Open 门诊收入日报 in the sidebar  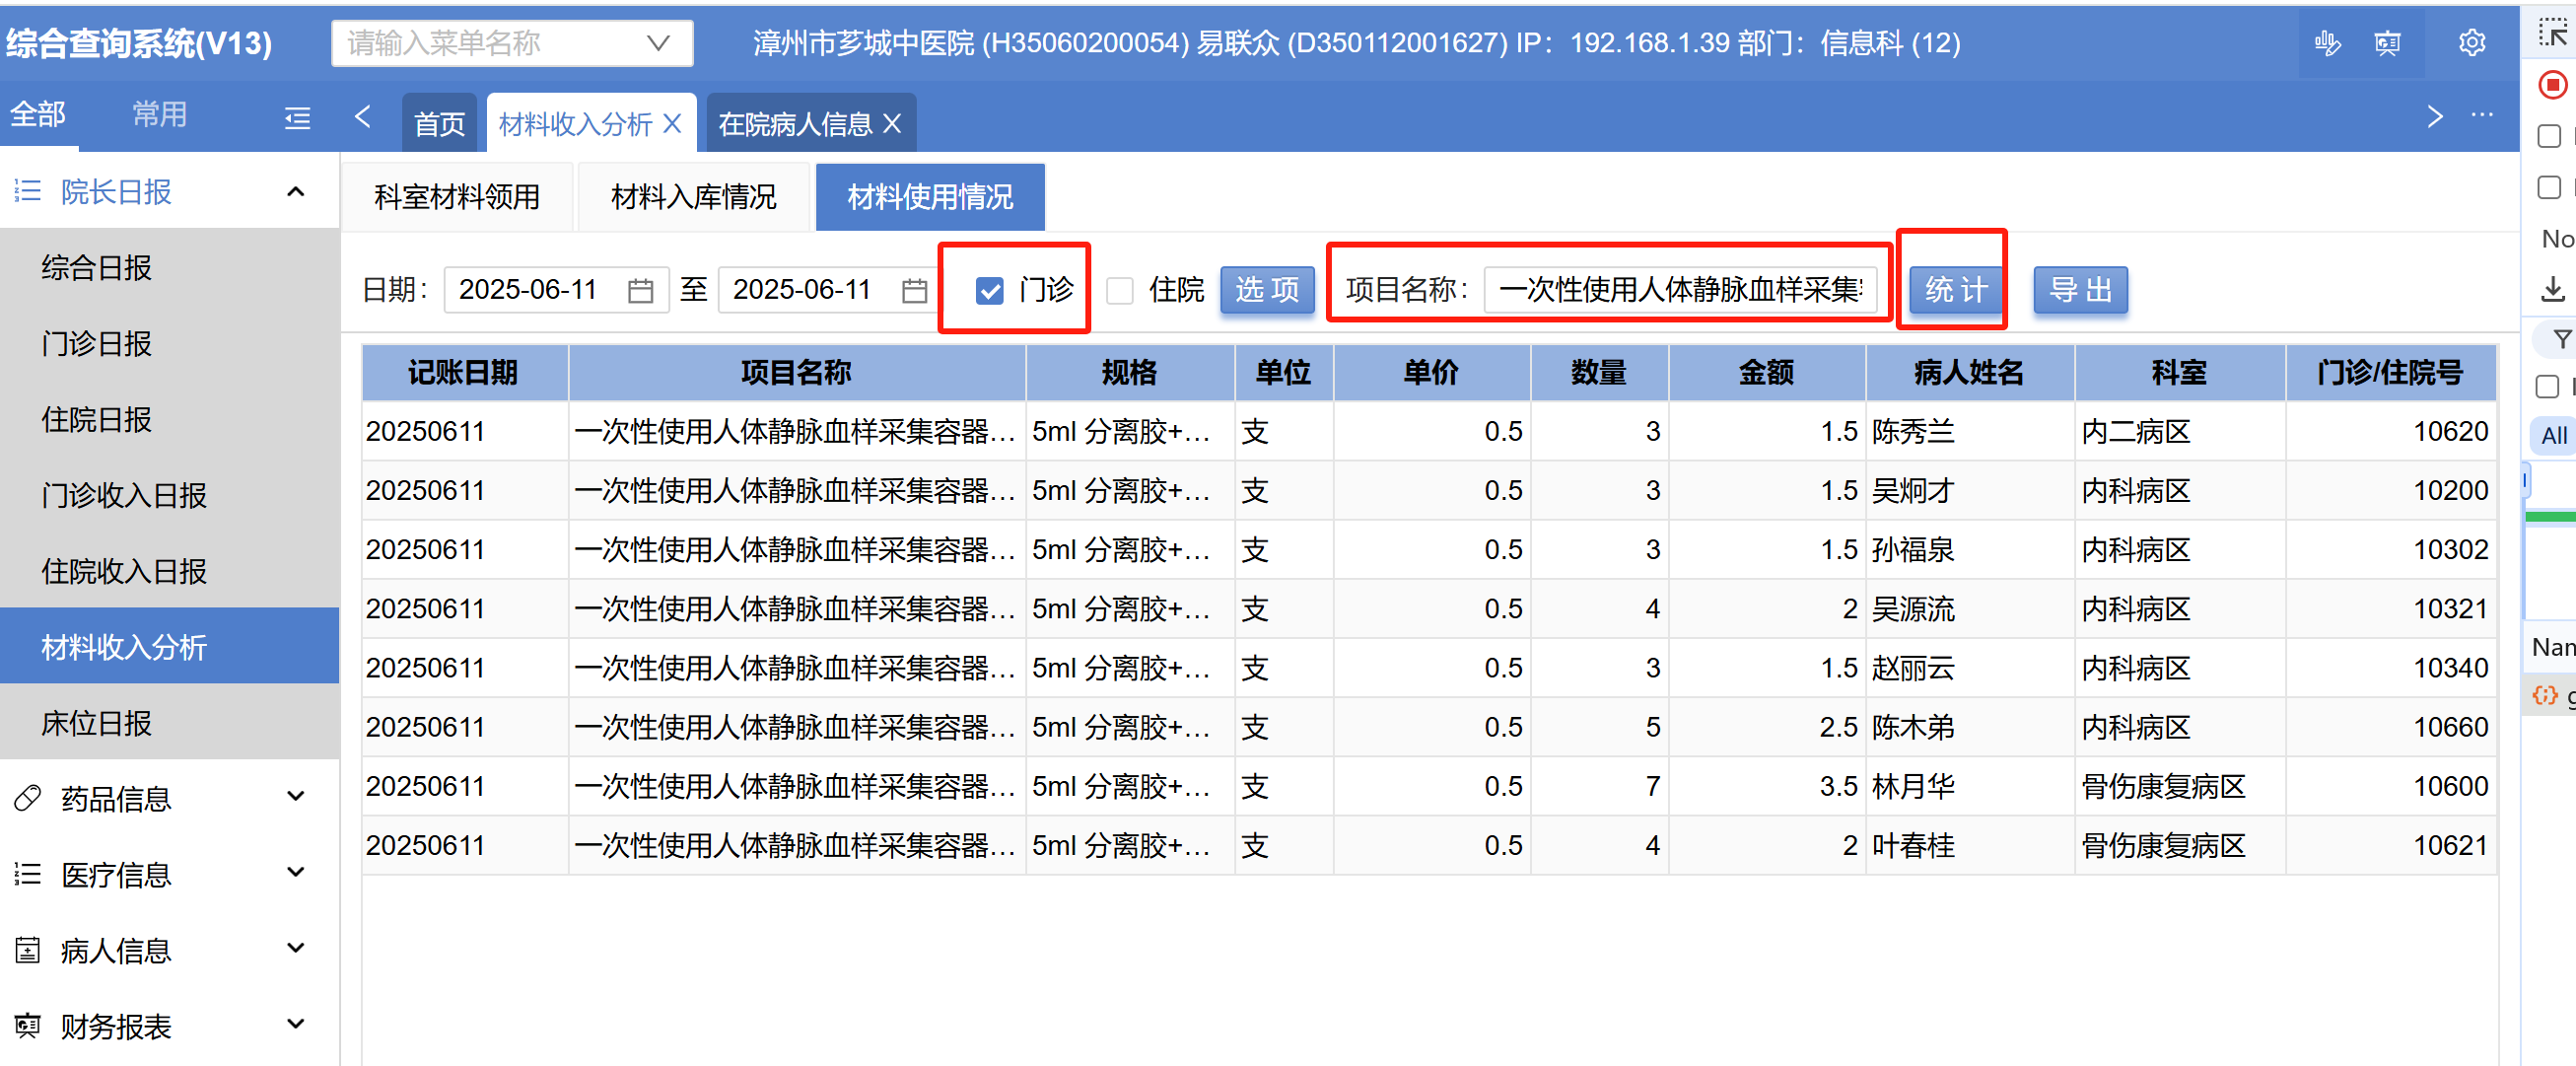[124, 495]
